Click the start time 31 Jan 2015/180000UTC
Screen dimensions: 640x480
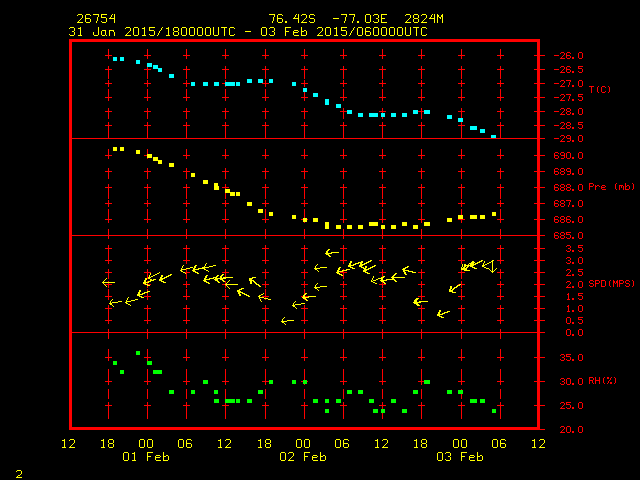coord(152,32)
